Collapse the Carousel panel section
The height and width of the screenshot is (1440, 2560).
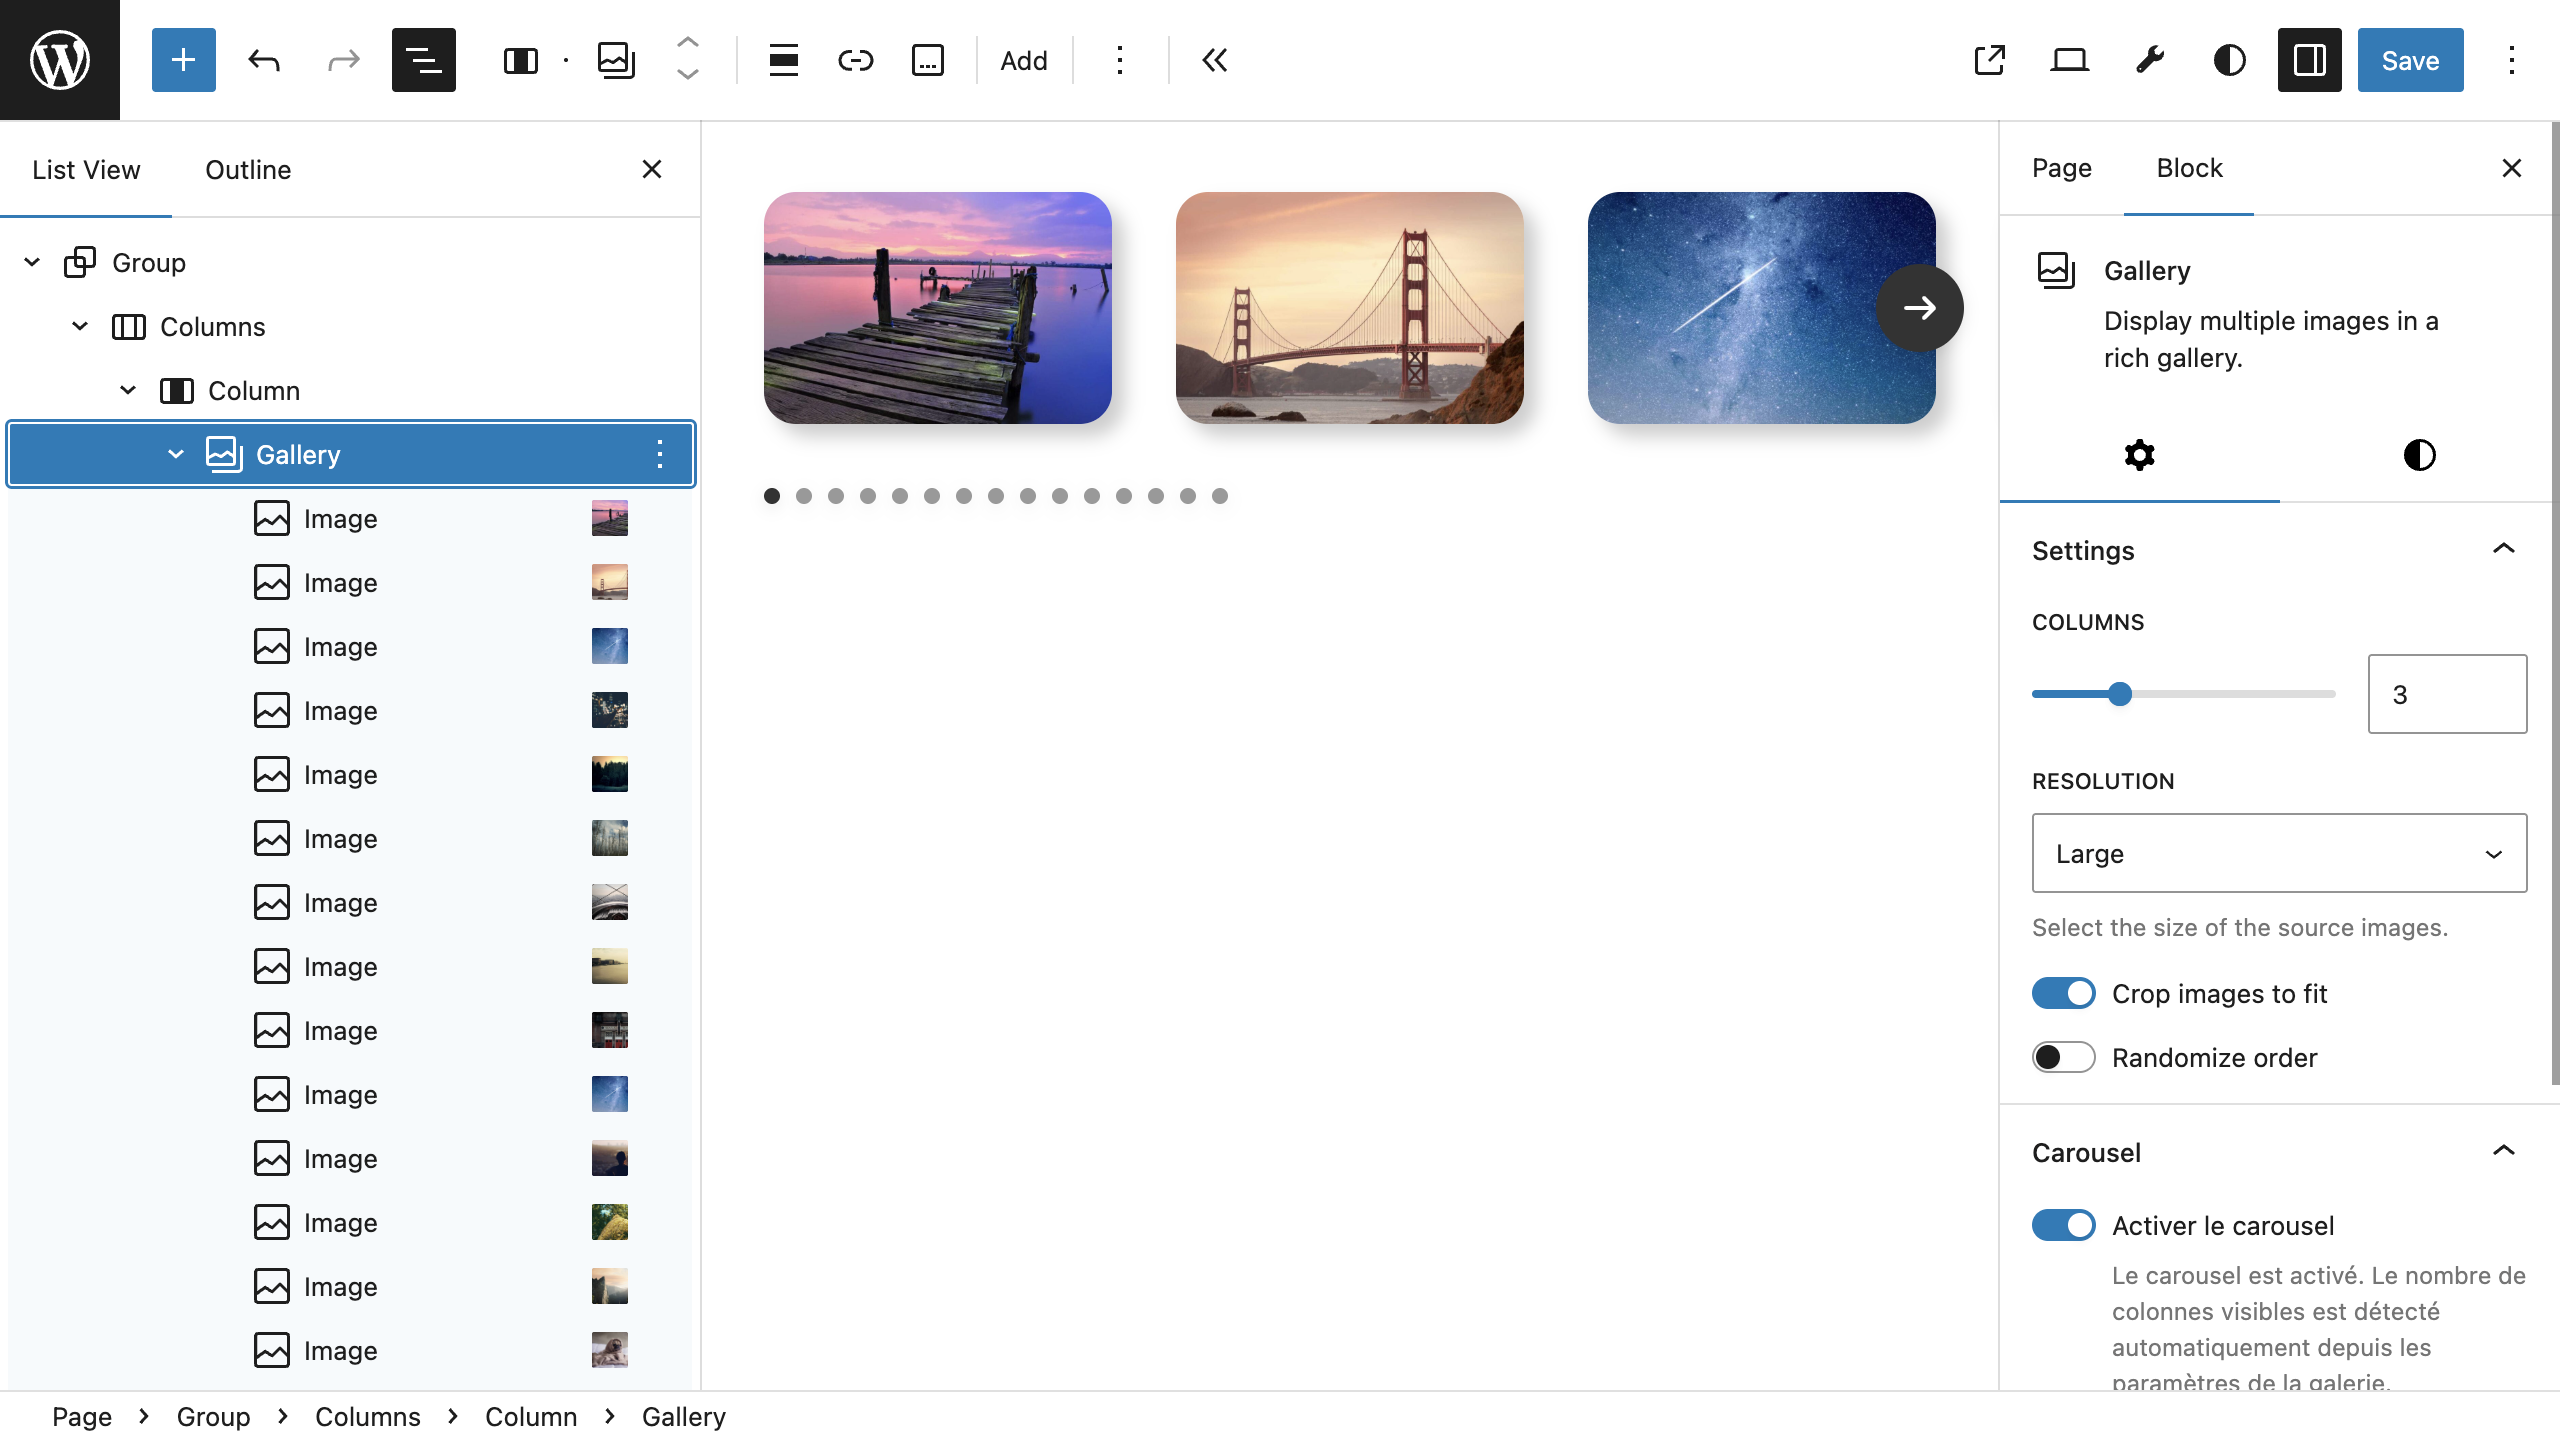point(2503,1151)
